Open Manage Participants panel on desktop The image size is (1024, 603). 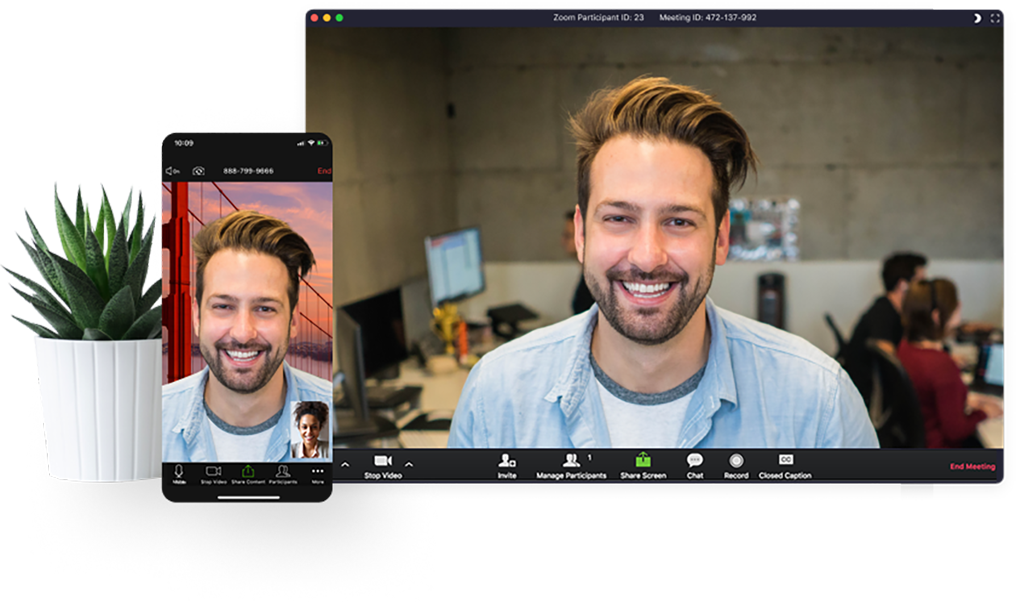pos(571,464)
